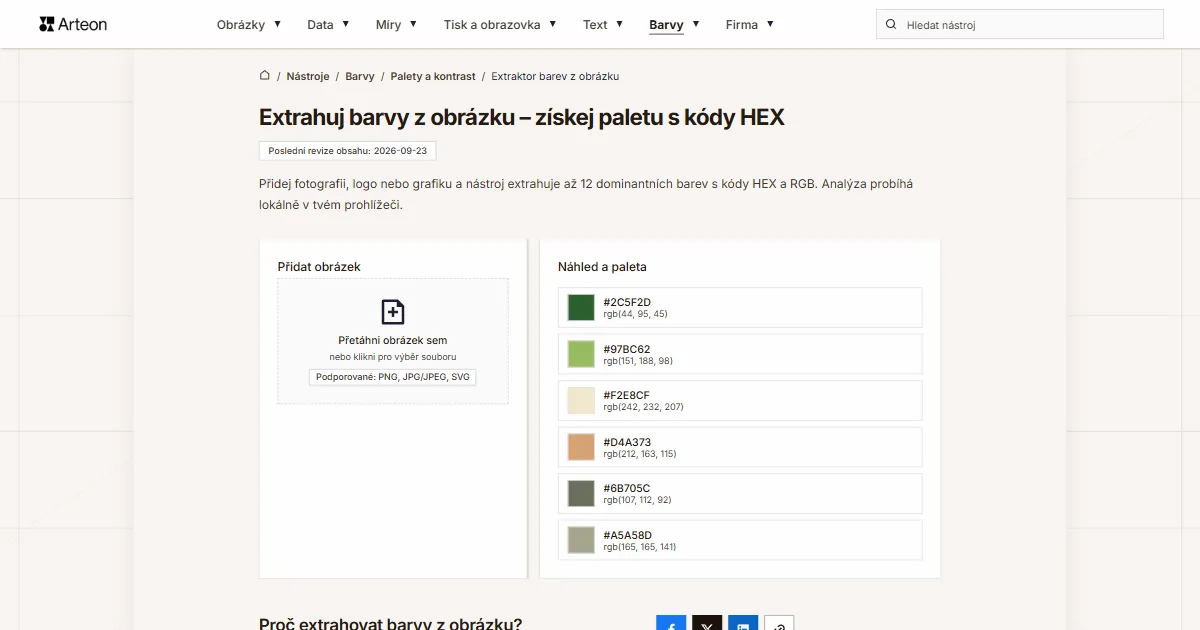1200x630 pixels.
Task: Open the Barvy menu
Action: pyautogui.click(x=674, y=25)
